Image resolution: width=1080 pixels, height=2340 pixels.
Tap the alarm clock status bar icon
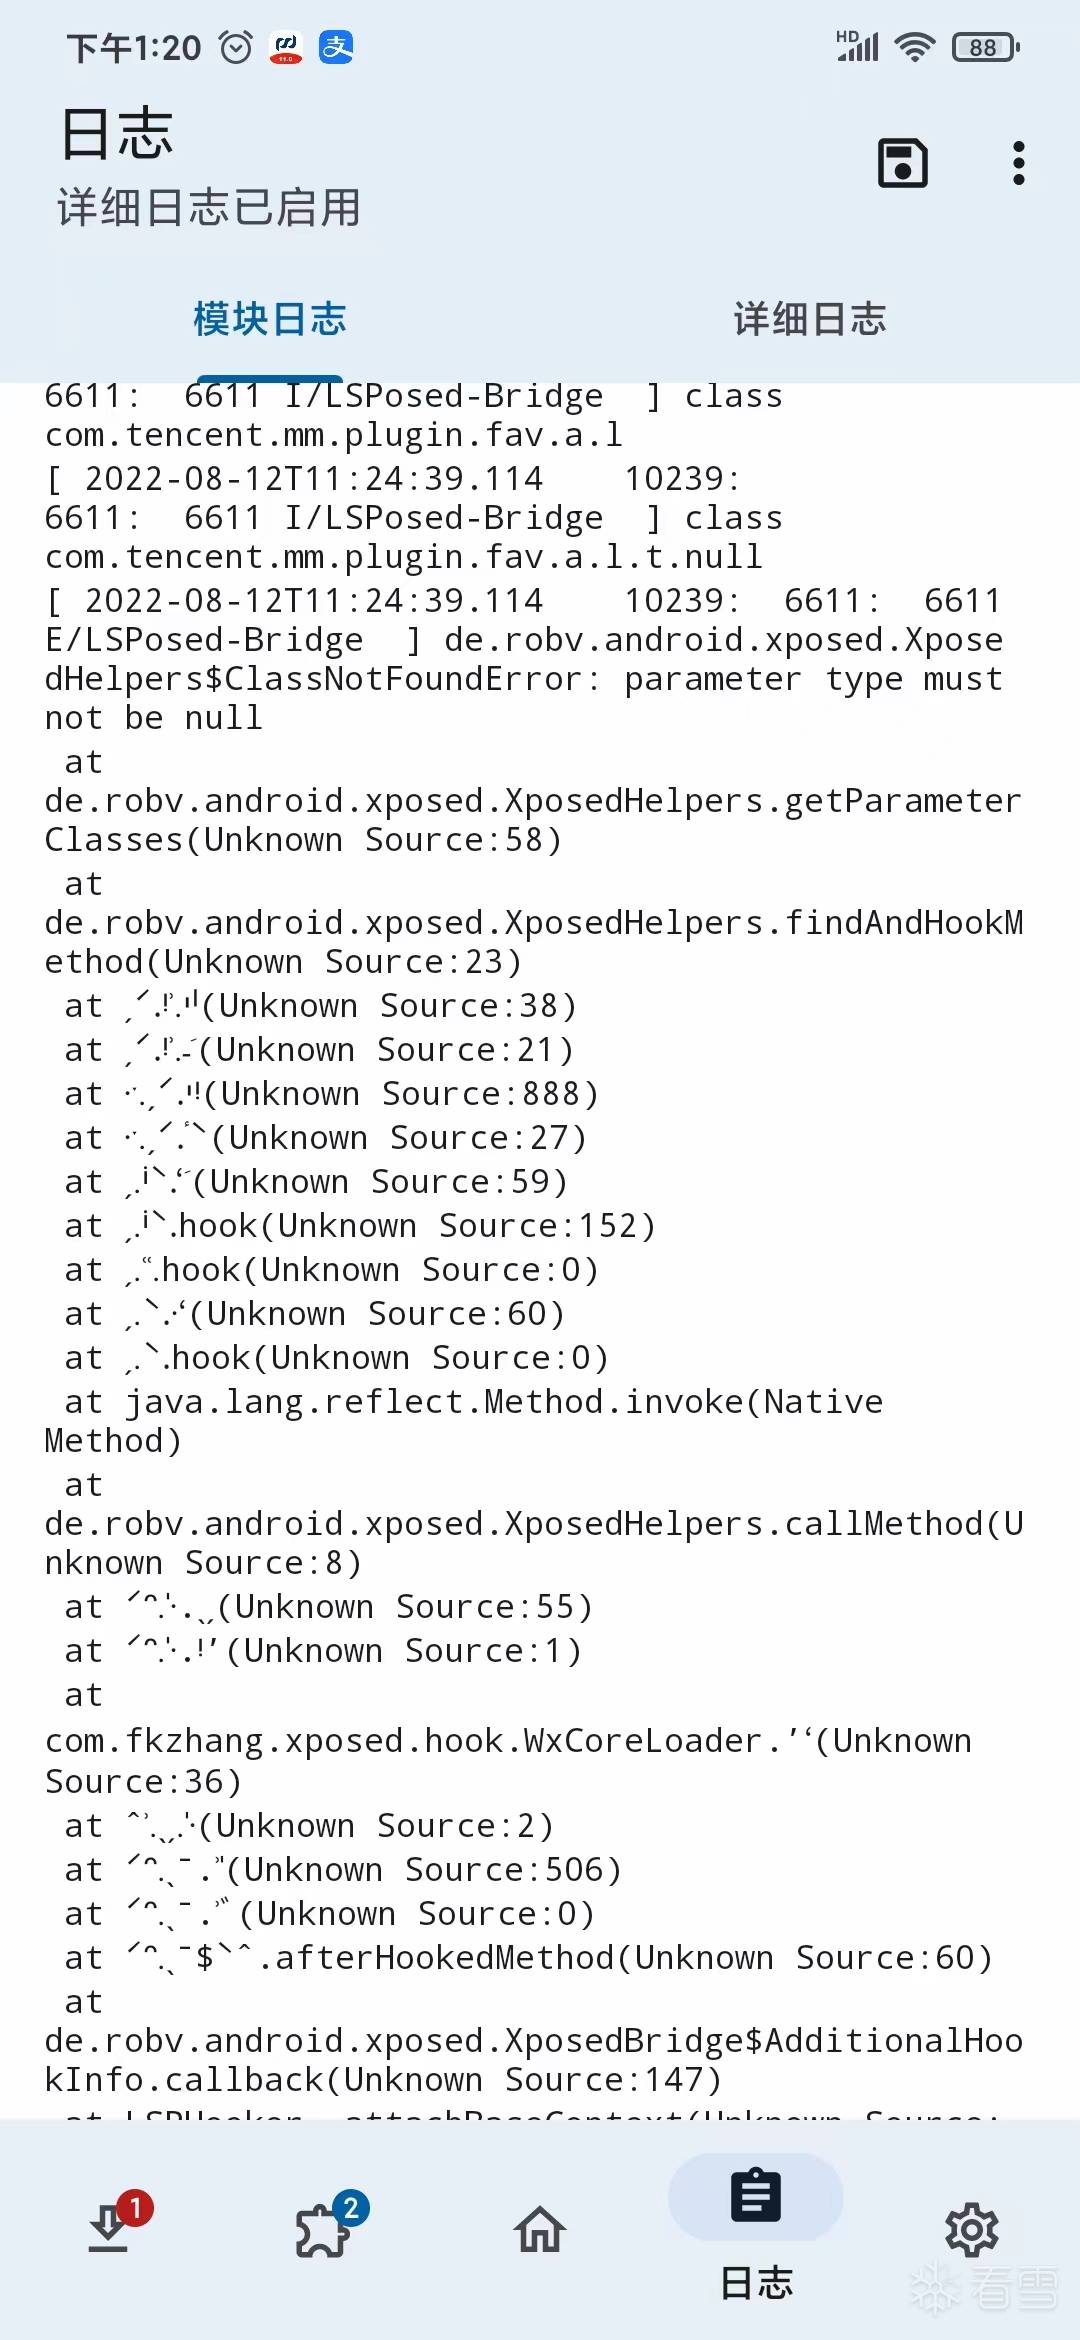pyautogui.click(x=236, y=47)
